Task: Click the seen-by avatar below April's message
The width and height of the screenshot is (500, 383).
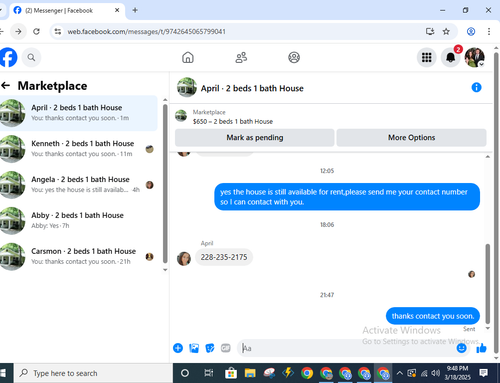Action: [x=471, y=274]
